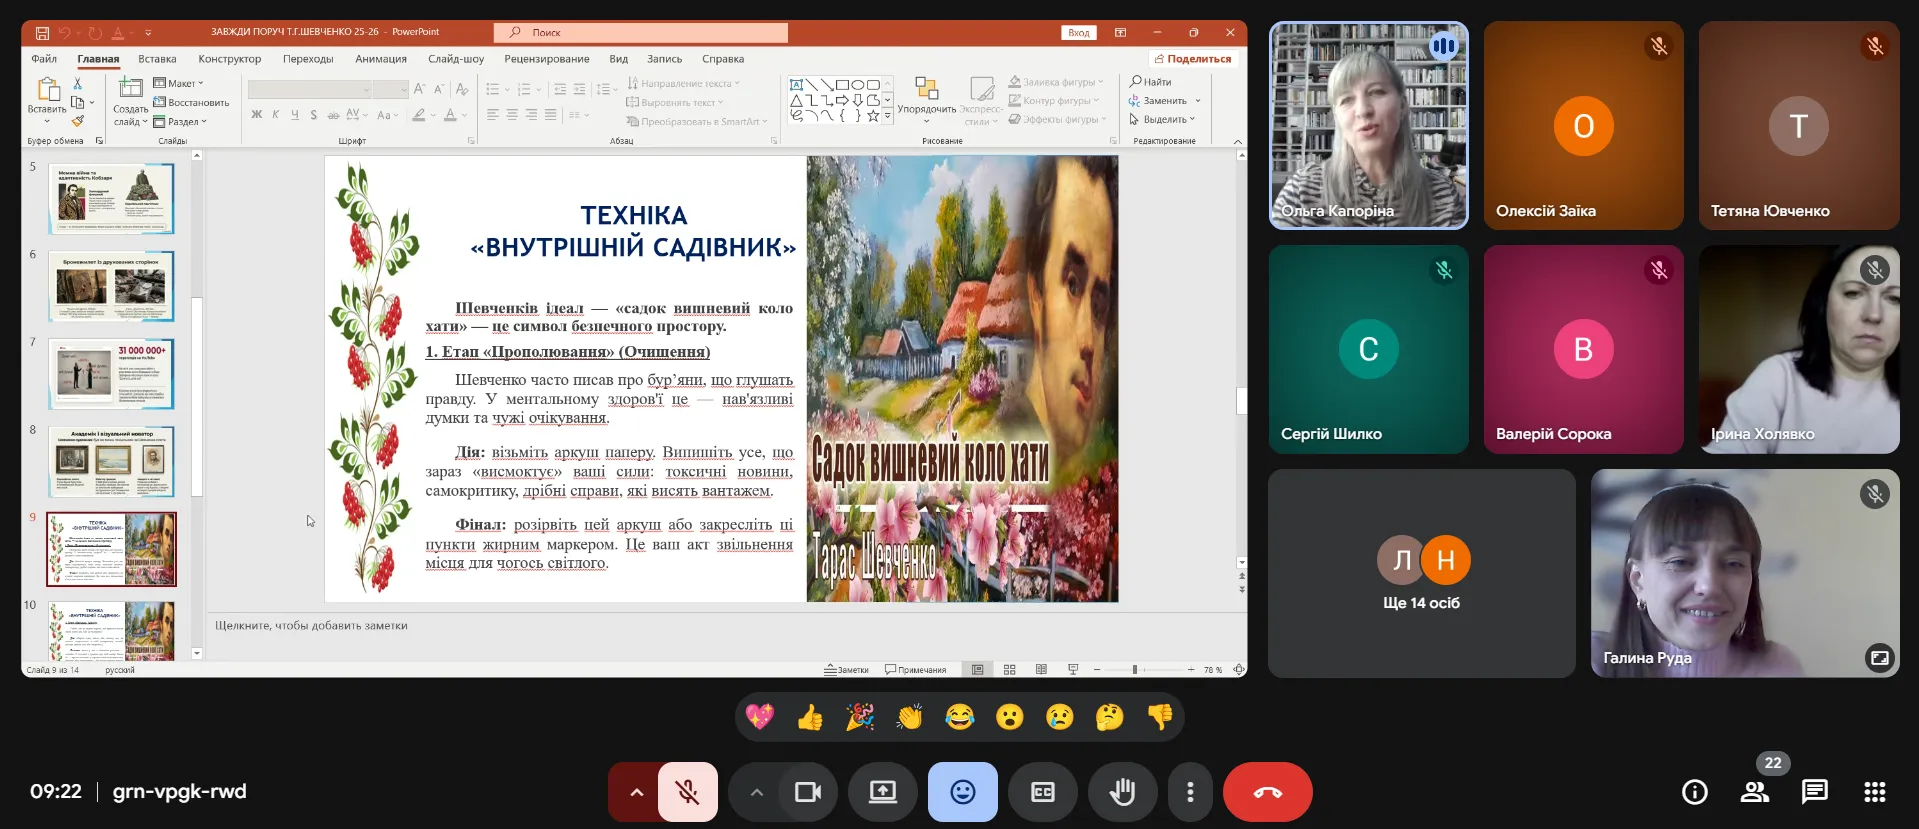
Task: Open meeting details info icon
Action: click(x=1694, y=792)
